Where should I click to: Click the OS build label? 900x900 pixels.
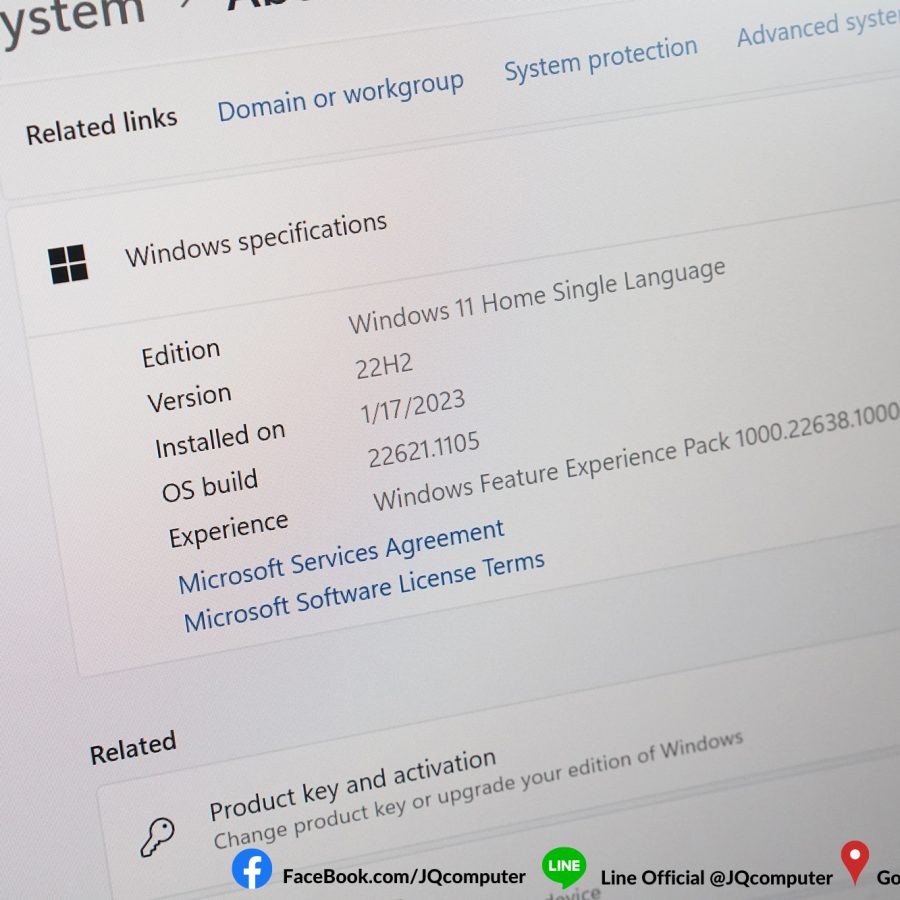coord(210,486)
